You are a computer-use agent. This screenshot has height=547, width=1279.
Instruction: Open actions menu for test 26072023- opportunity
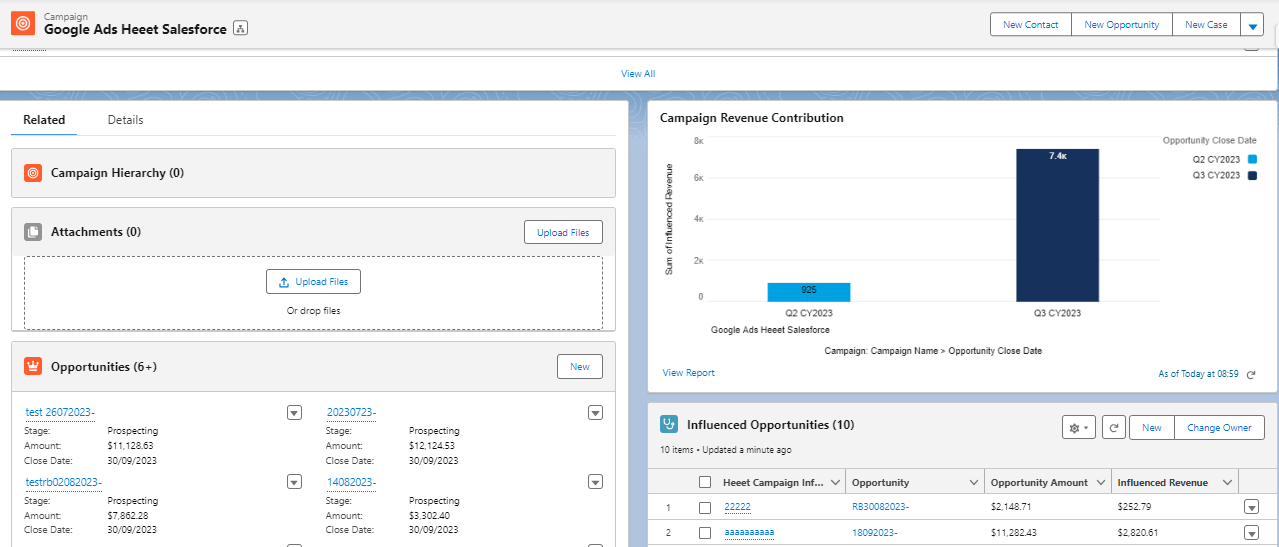click(x=294, y=412)
